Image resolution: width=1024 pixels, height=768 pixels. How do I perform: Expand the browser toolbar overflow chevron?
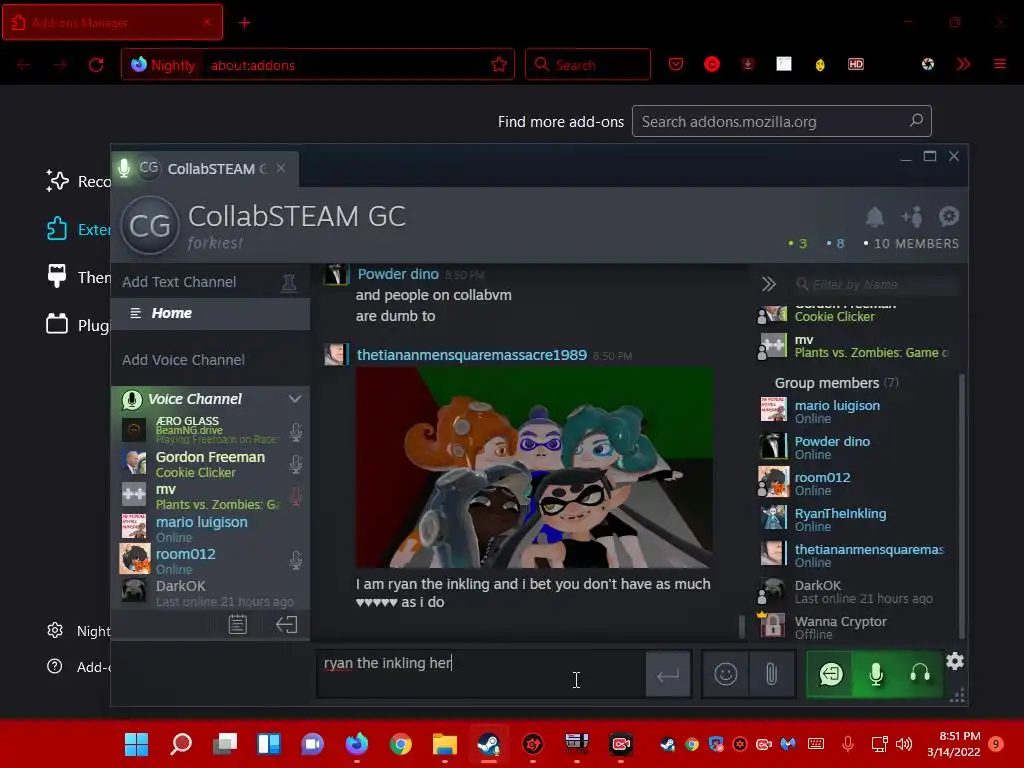click(963, 64)
